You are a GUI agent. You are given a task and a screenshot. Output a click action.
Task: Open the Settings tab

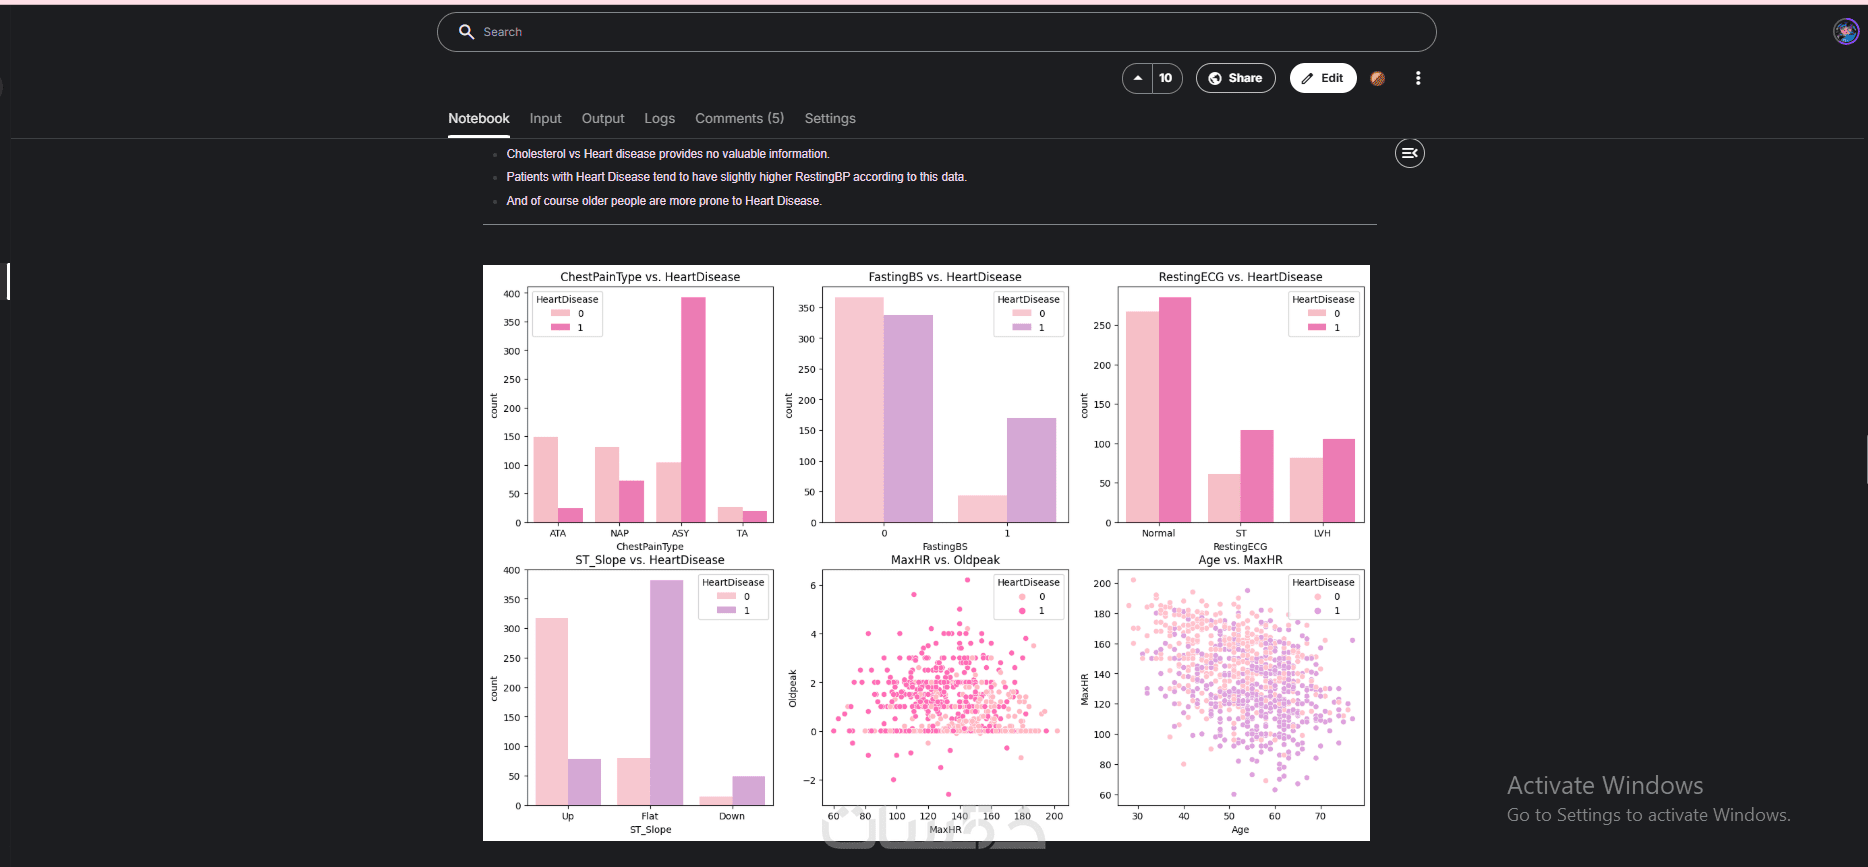[x=830, y=118]
